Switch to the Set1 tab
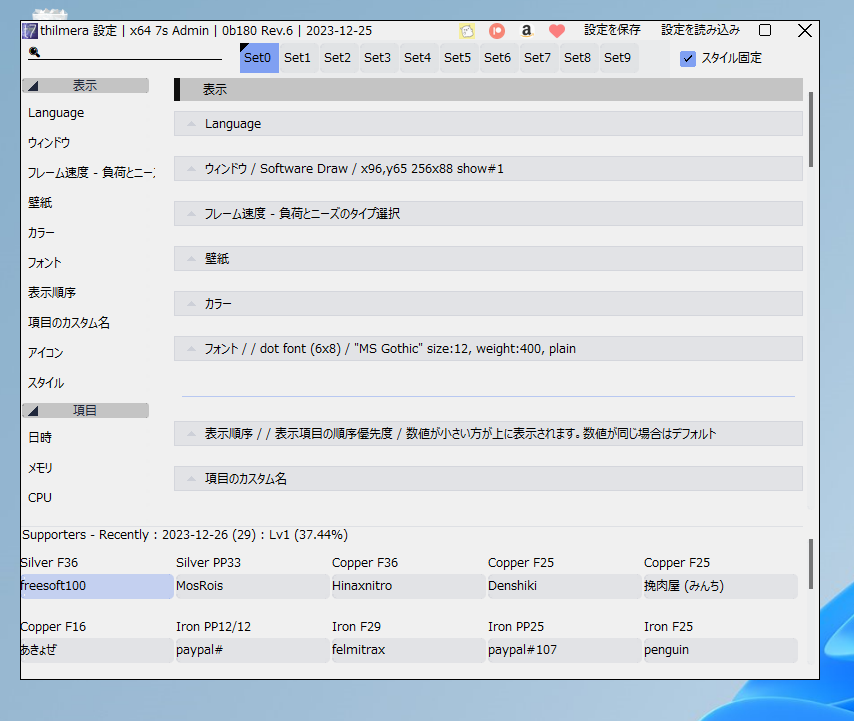Viewport: 854px width, 721px height. point(297,58)
